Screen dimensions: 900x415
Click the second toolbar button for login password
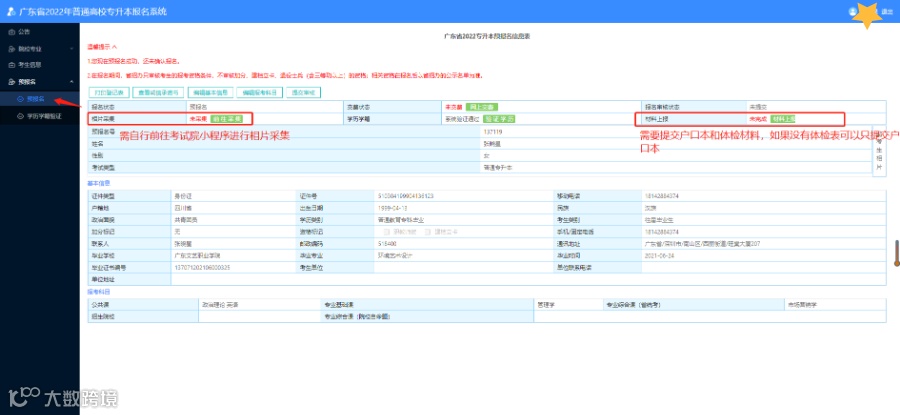click(x=158, y=92)
